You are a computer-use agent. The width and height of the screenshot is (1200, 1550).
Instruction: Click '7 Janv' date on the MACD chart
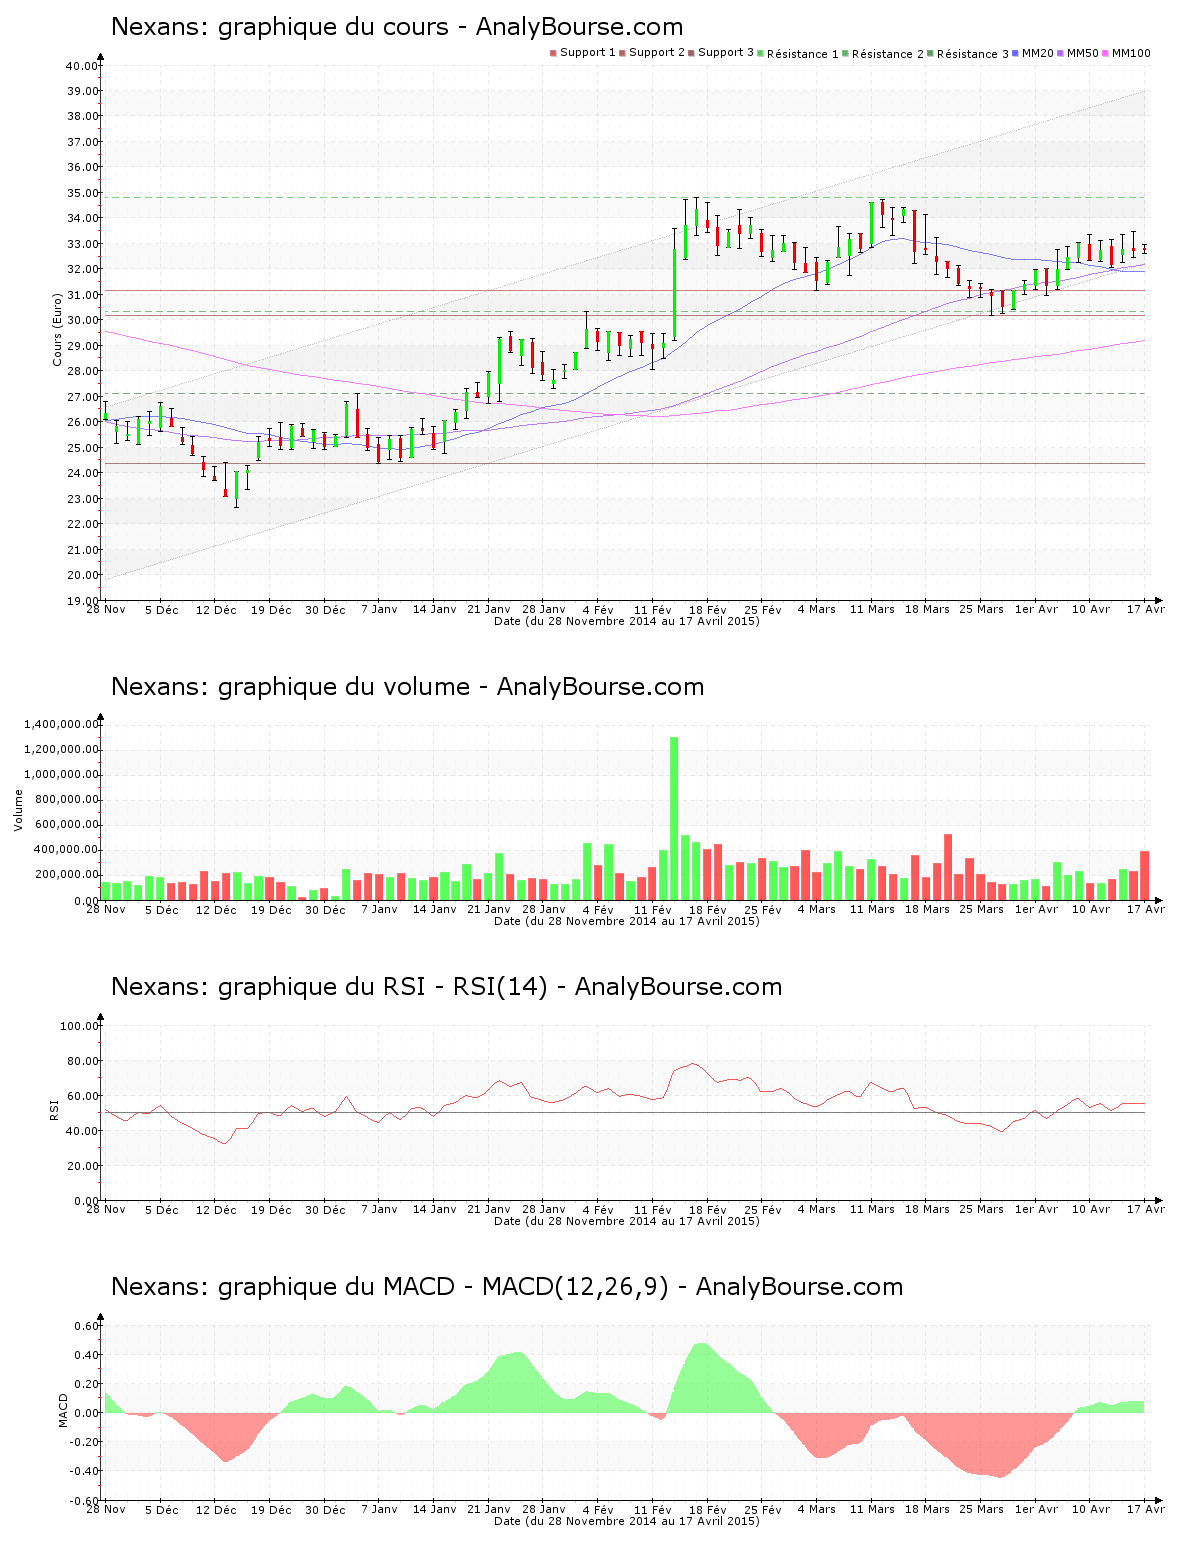coord(379,1509)
